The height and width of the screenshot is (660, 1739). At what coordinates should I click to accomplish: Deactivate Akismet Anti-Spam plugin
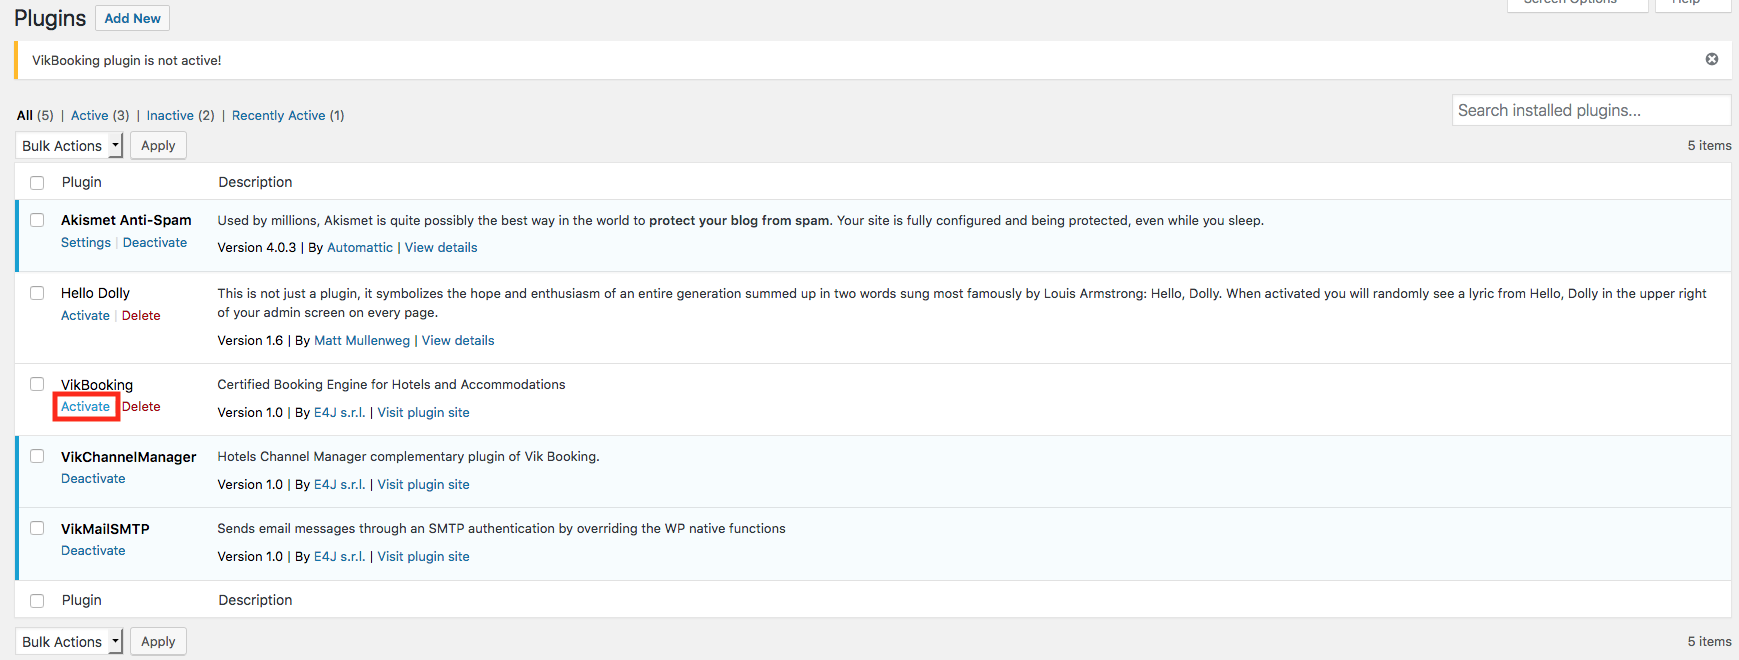(155, 243)
